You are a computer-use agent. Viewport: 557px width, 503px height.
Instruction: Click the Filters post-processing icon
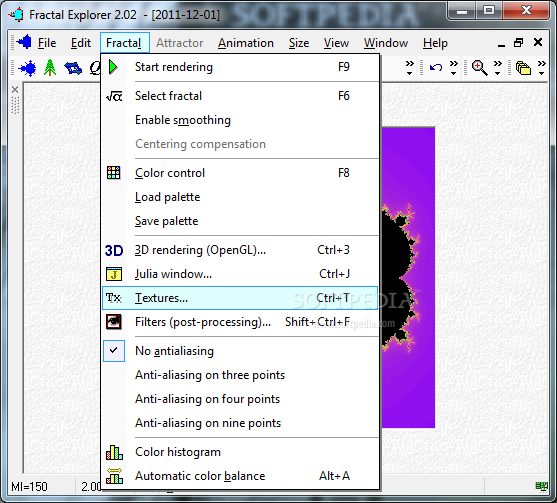(x=114, y=322)
